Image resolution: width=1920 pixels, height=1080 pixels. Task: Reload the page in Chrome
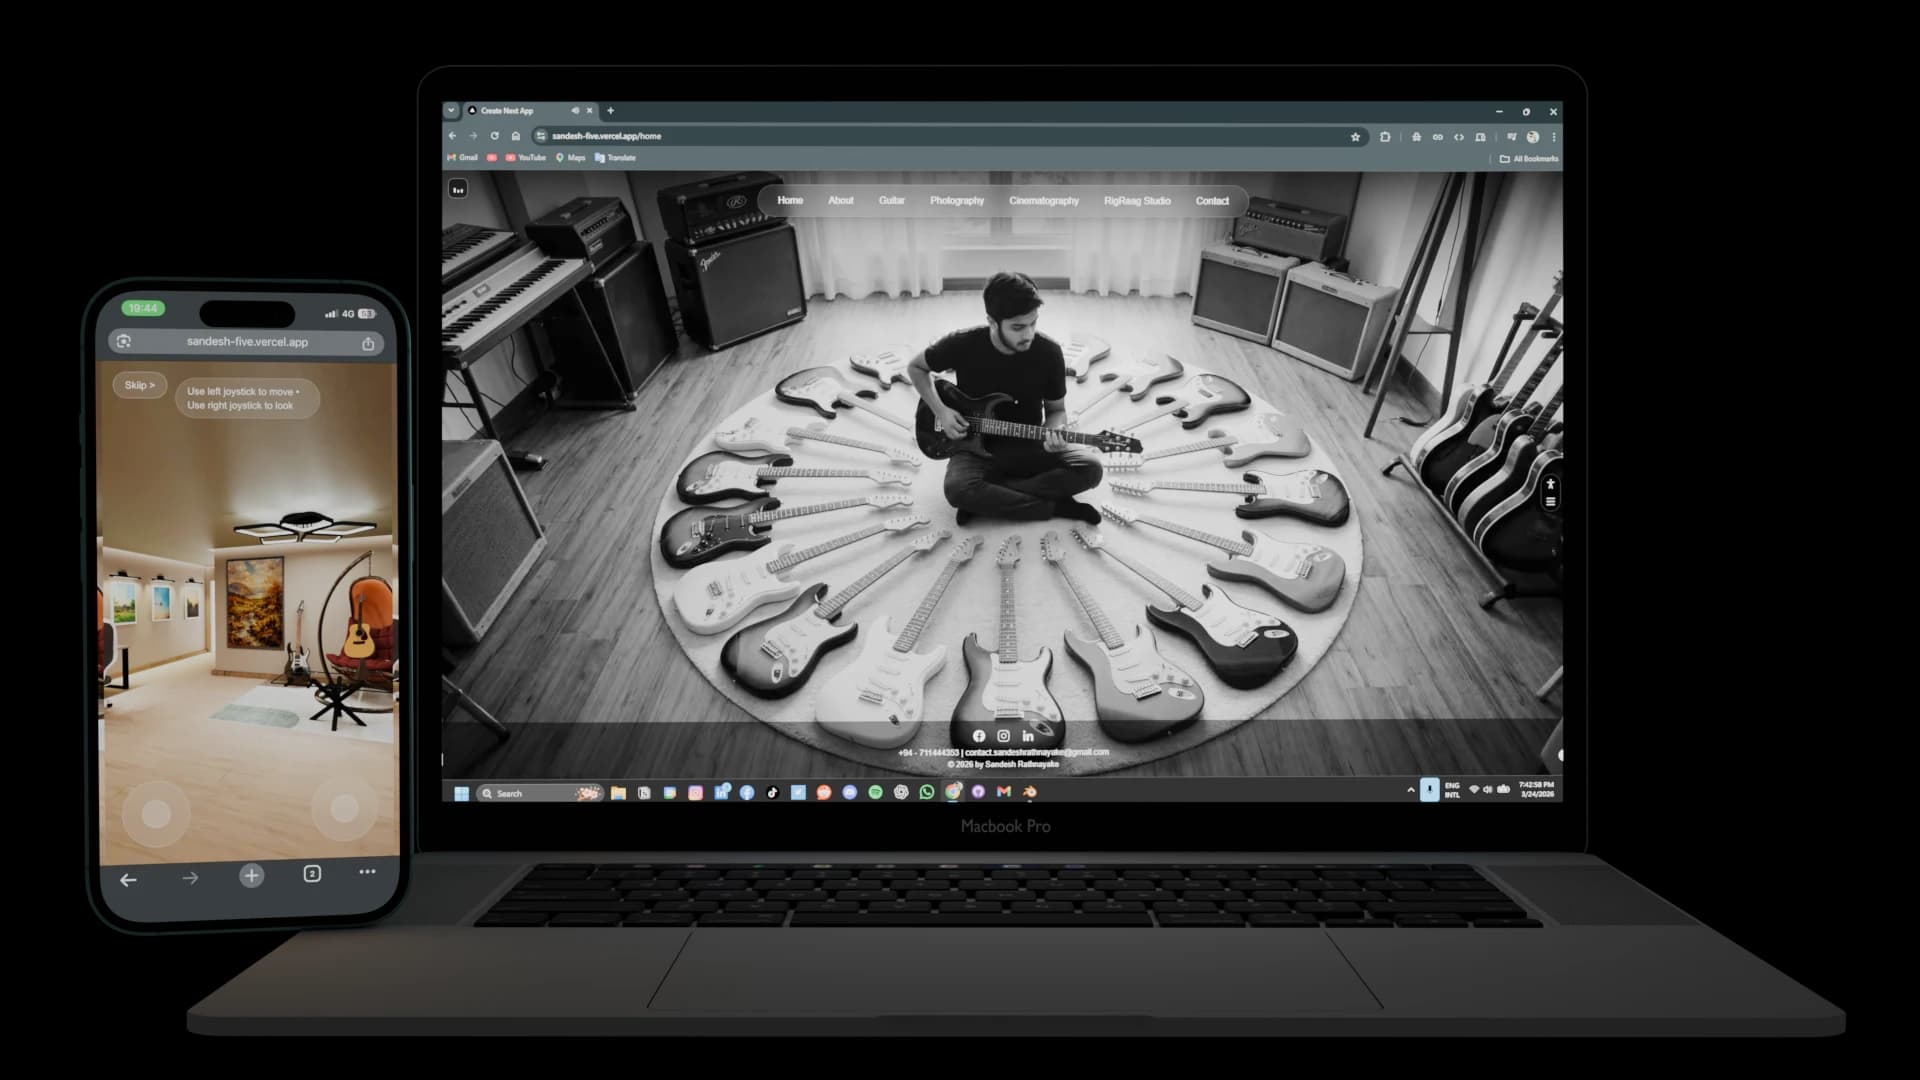tap(494, 136)
